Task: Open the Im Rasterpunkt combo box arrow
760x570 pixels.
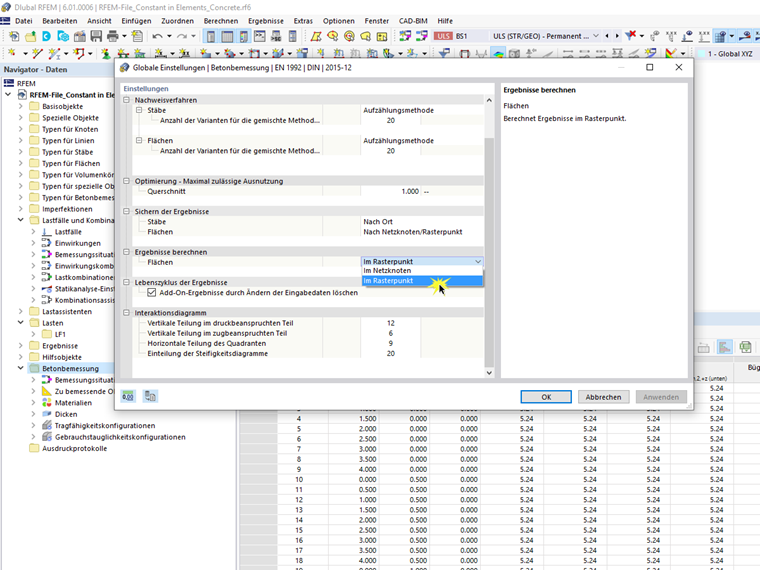Action: (478, 262)
